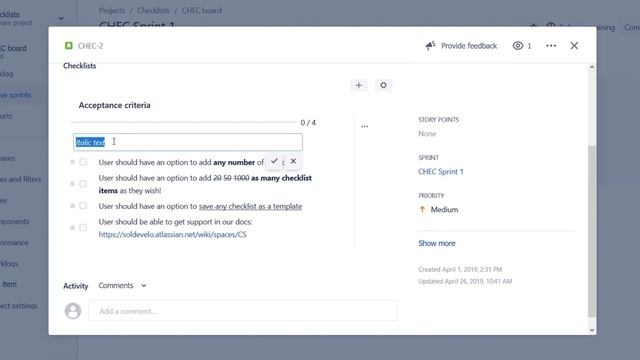The width and height of the screenshot is (640, 360).
Task: Expand fields with Show more
Action: pyautogui.click(x=436, y=243)
